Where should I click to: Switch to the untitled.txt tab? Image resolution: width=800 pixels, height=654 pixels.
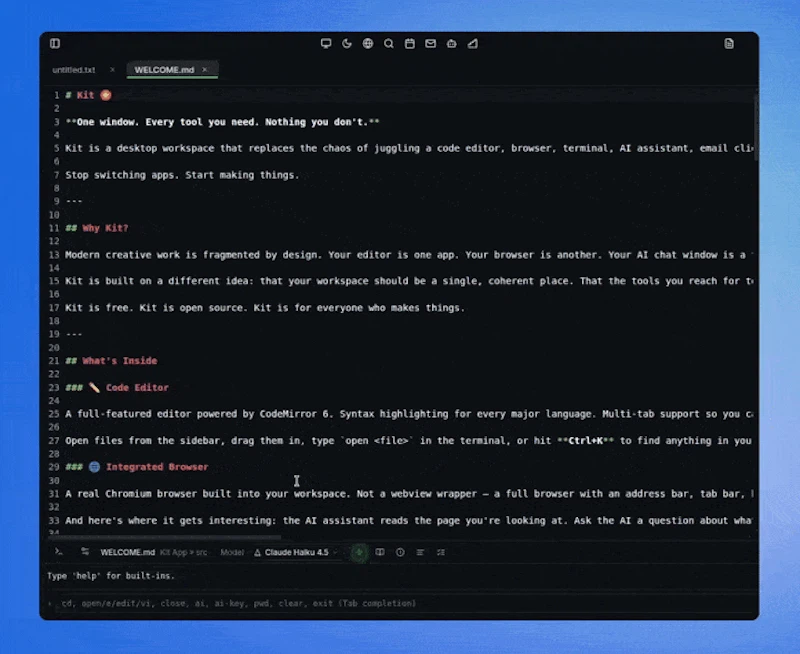click(74, 70)
